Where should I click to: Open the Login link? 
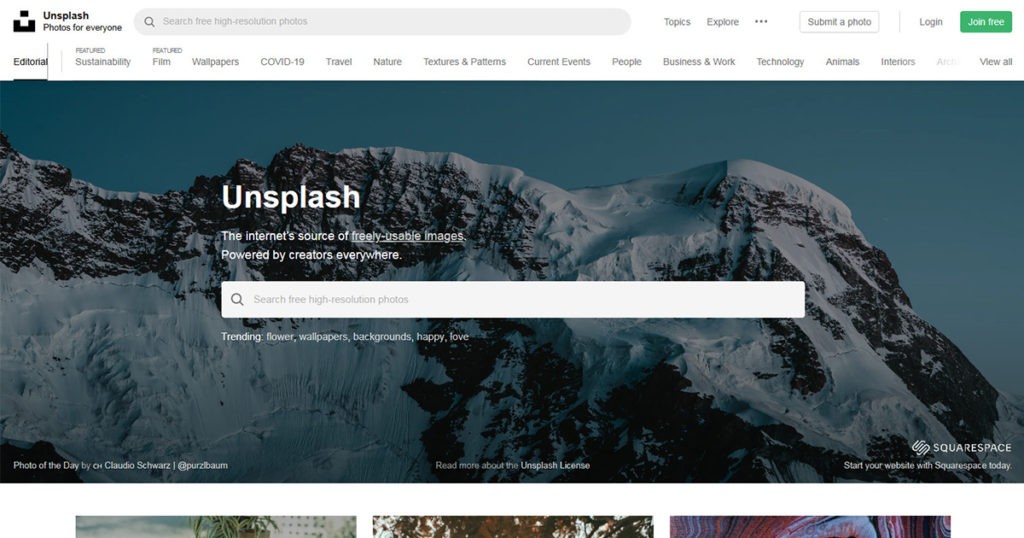coord(931,22)
